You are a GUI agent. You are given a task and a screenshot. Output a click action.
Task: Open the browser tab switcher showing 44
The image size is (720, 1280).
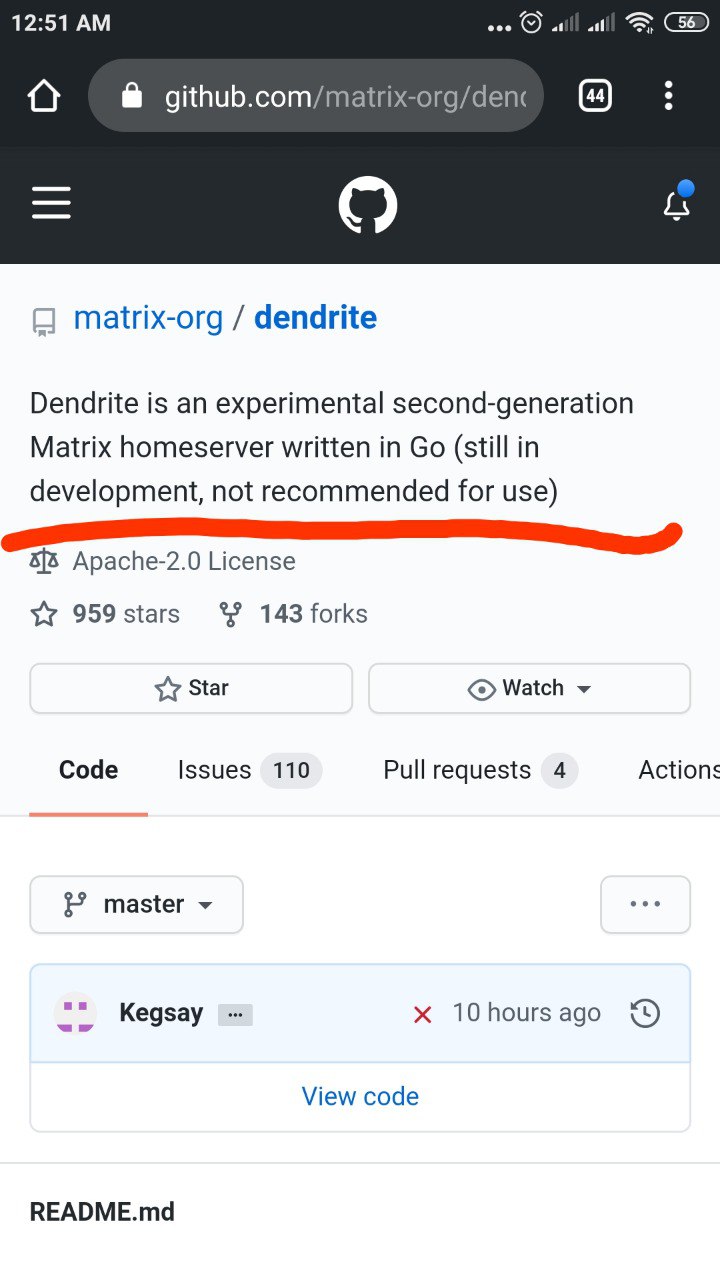coord(595,96)
